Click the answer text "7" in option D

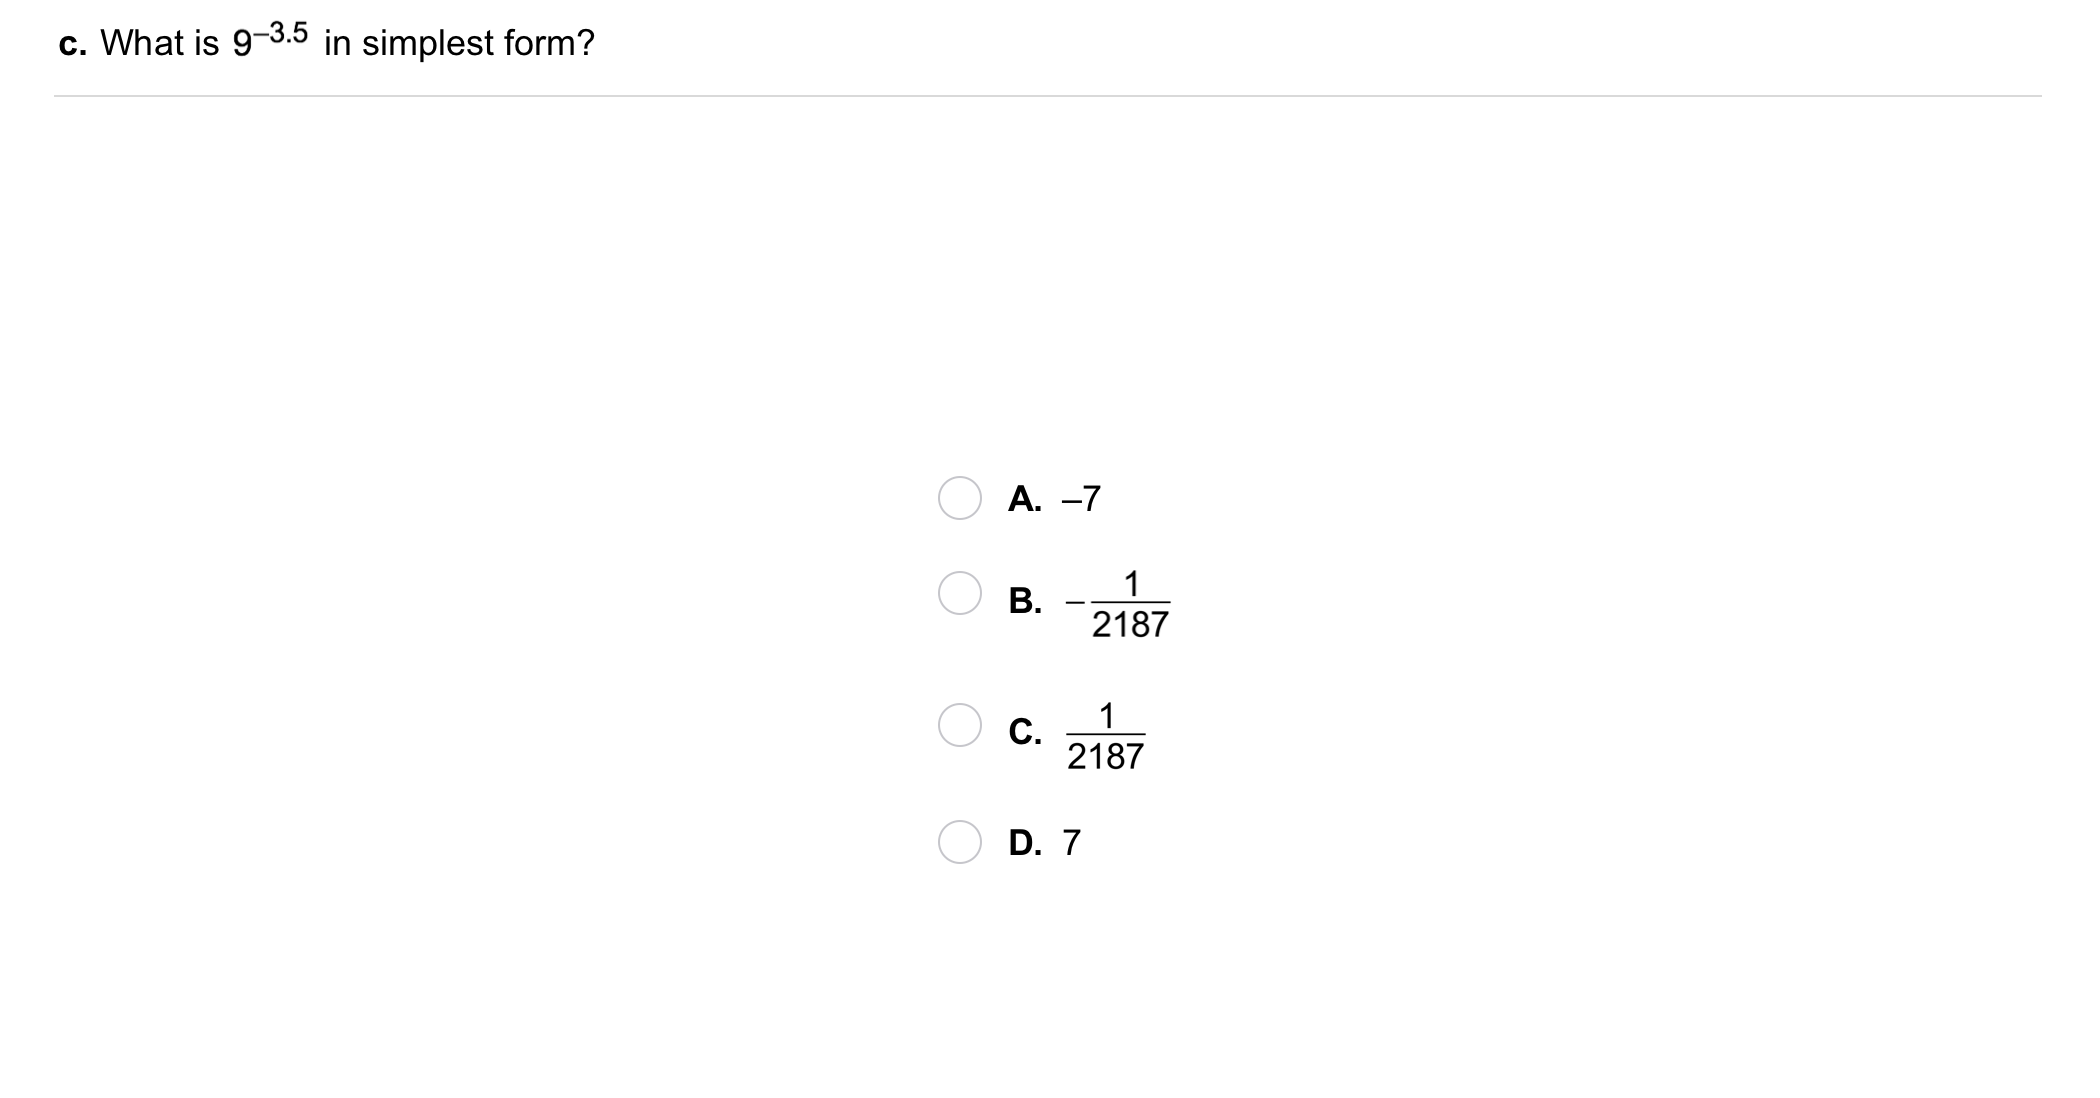(1071, 843)
